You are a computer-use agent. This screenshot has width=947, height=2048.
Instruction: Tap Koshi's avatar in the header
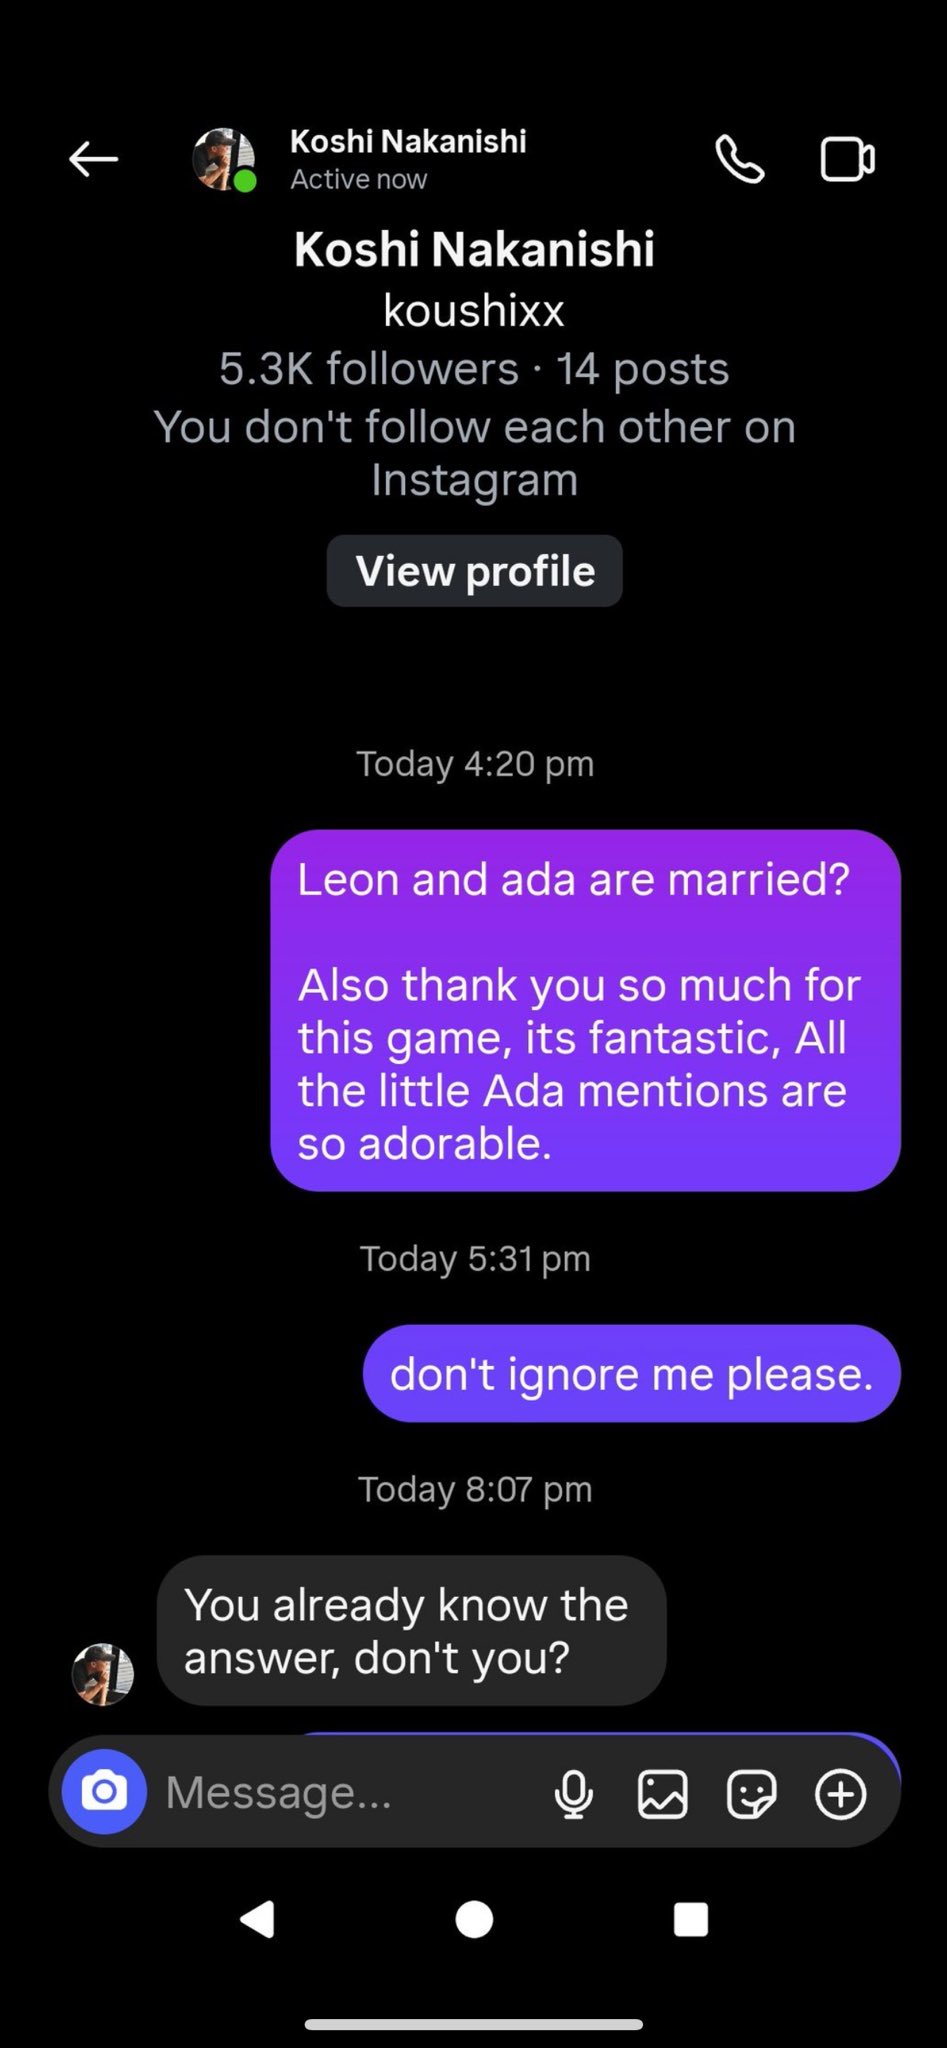223,159
